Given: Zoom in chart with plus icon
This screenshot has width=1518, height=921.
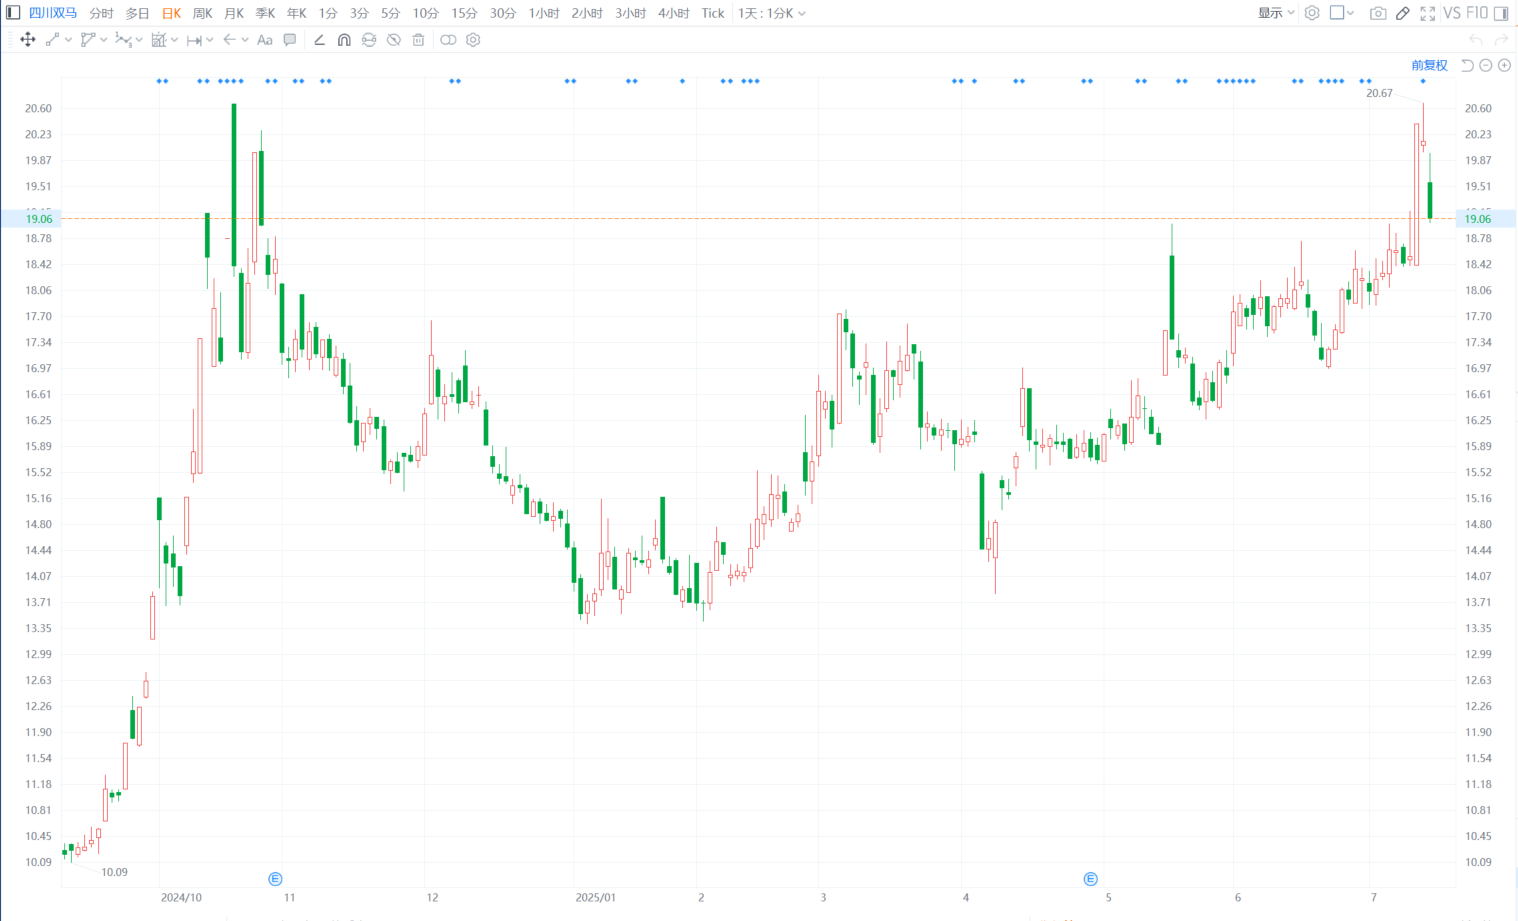Looking at the screenshot, I should point(1504,65).
